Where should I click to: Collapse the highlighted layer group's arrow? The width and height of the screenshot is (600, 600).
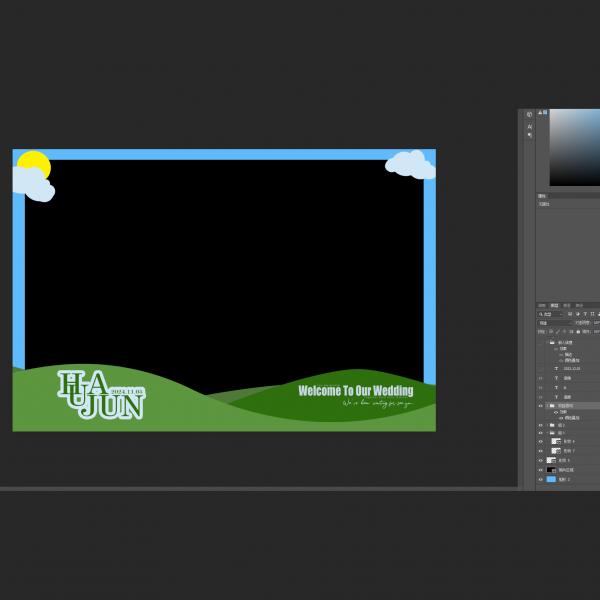click(546, 406)
